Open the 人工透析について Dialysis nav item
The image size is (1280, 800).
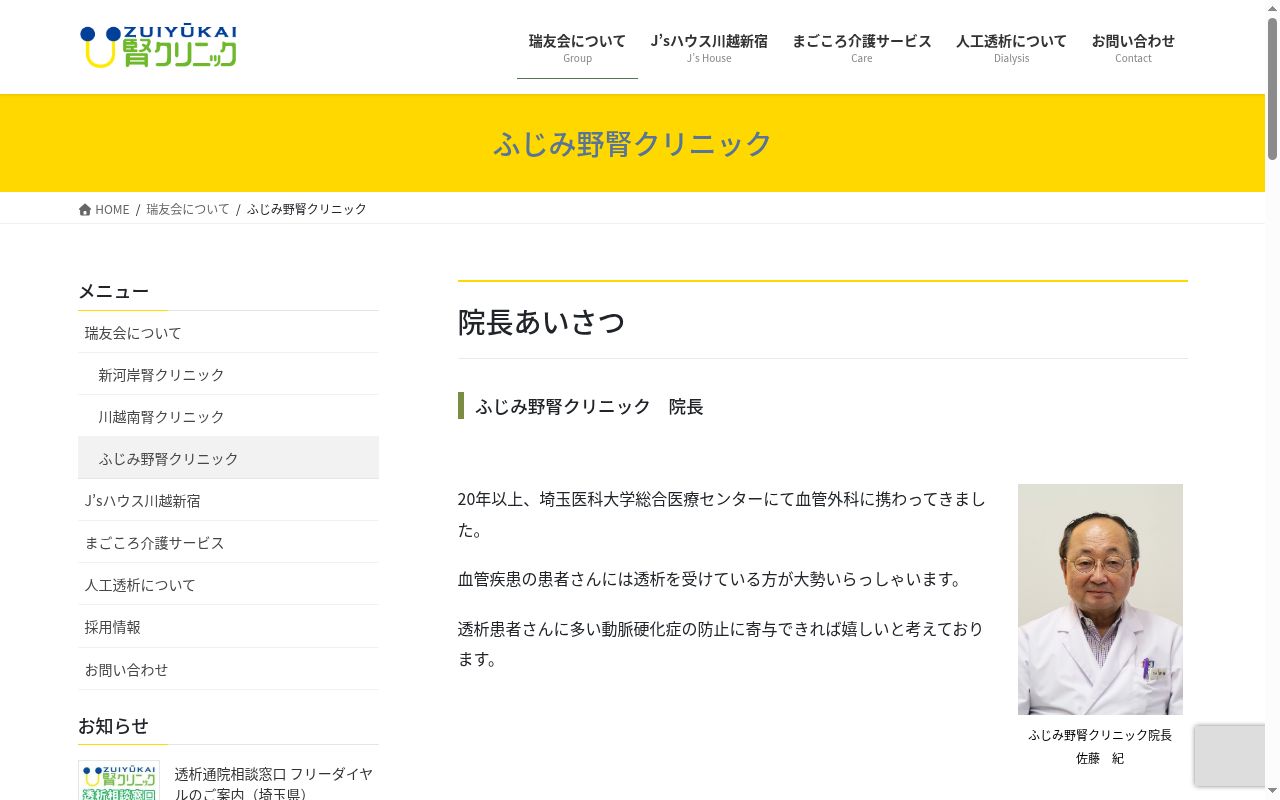[1011, 47]
